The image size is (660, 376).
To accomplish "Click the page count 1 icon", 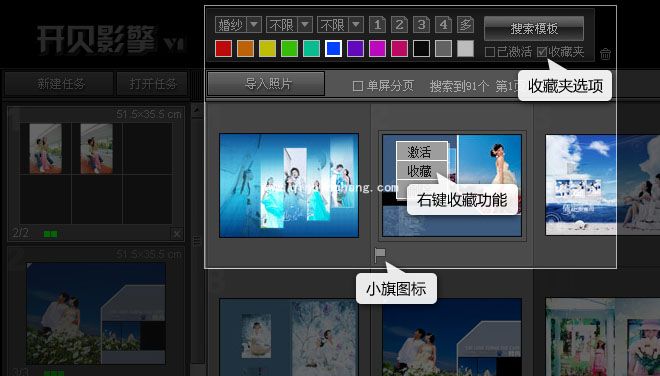I will click(x=377, y=25).
